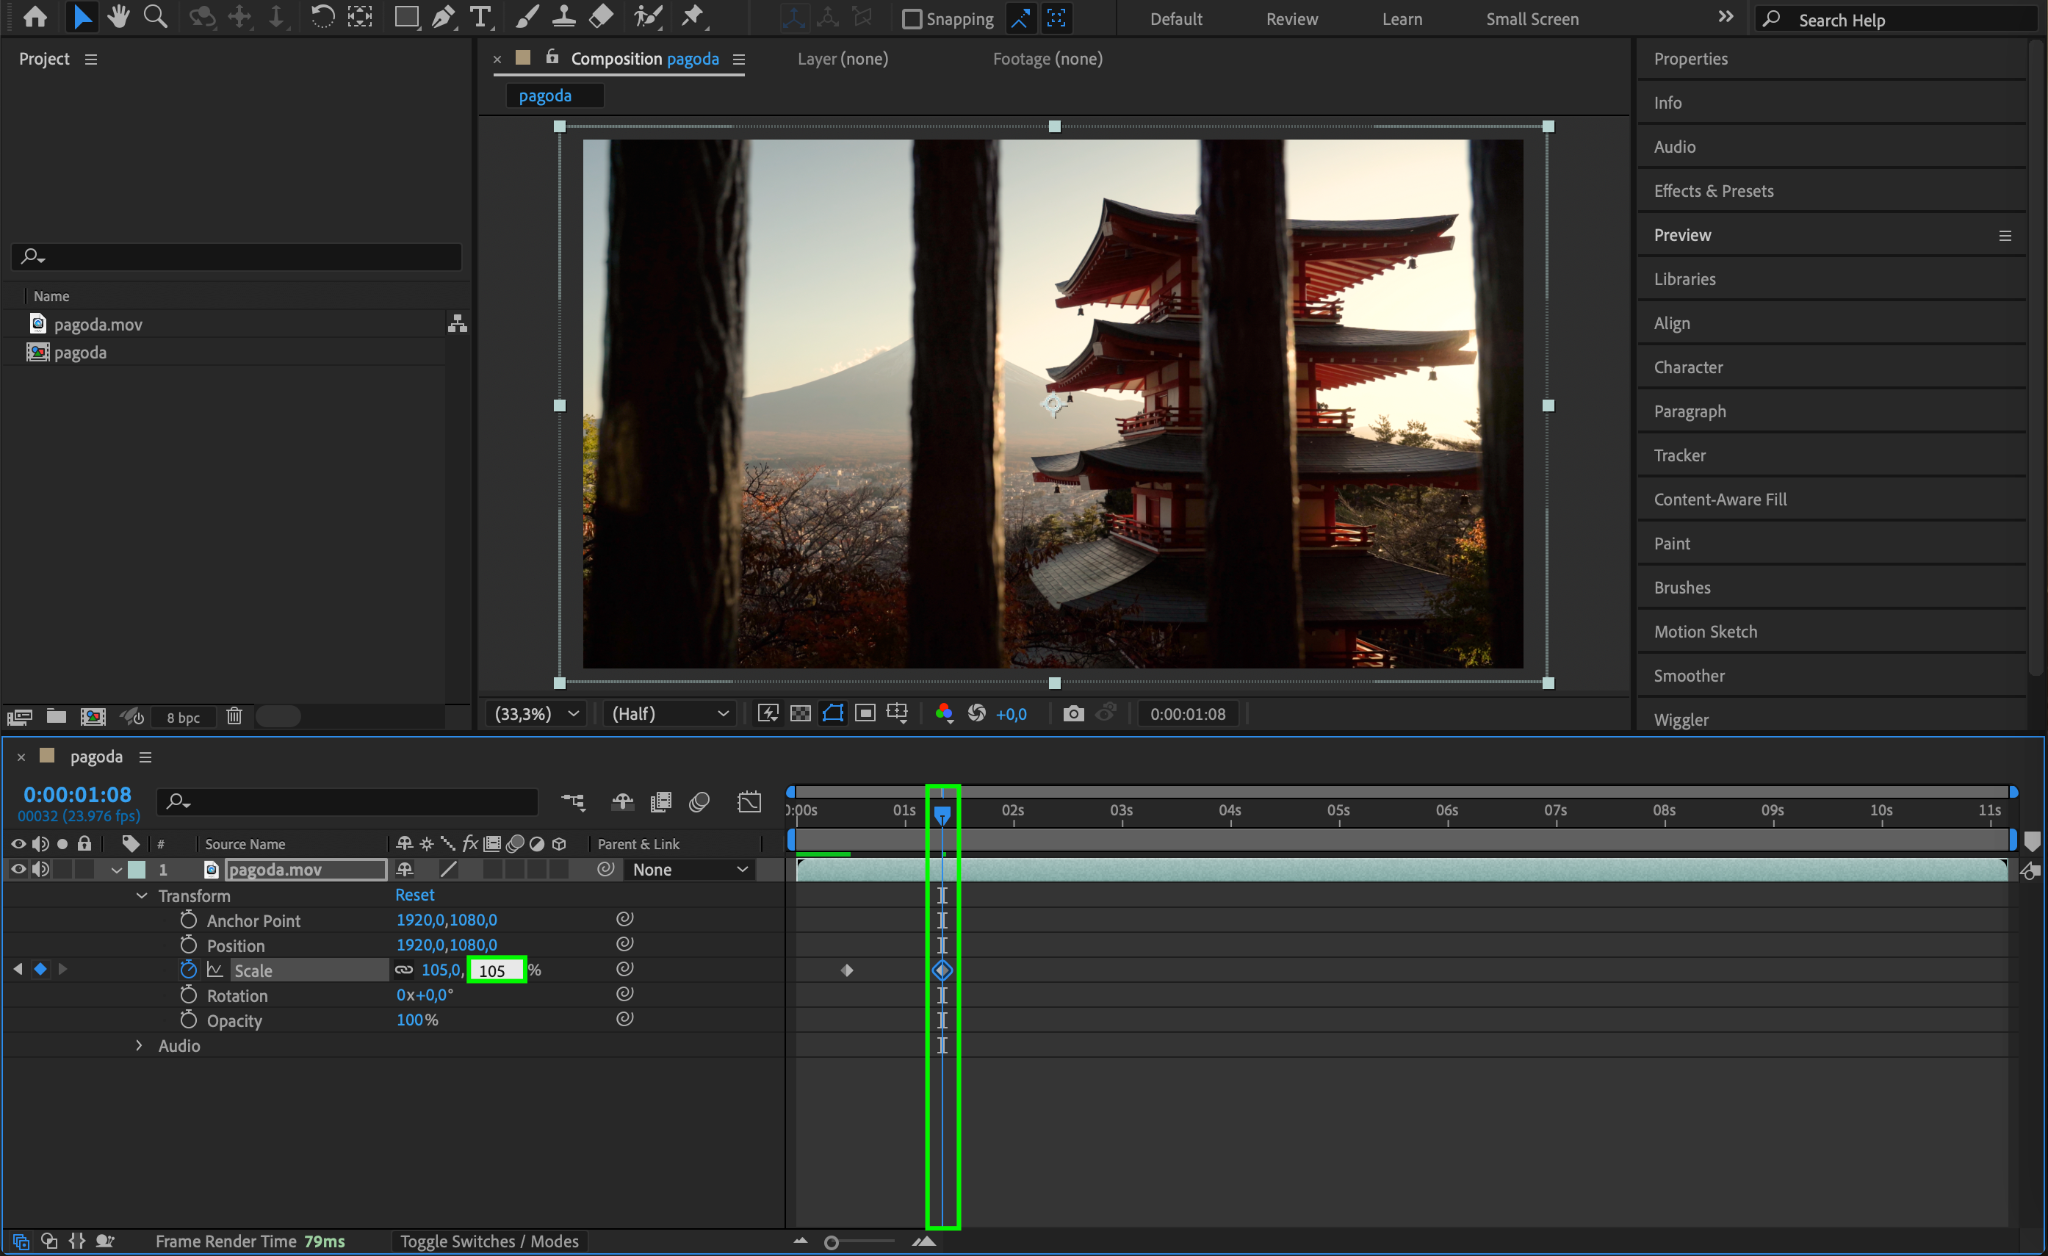
Task: Click Reset link for Transform
Action: (x=414, y=895)
